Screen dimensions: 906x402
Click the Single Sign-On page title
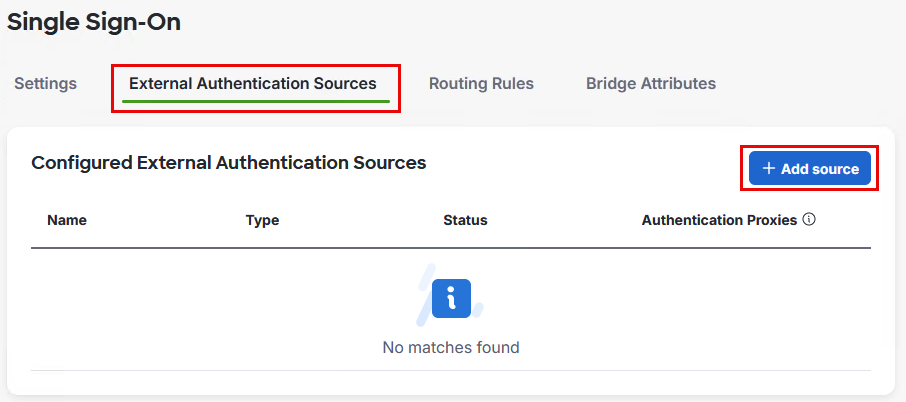[x=94, y=23]
